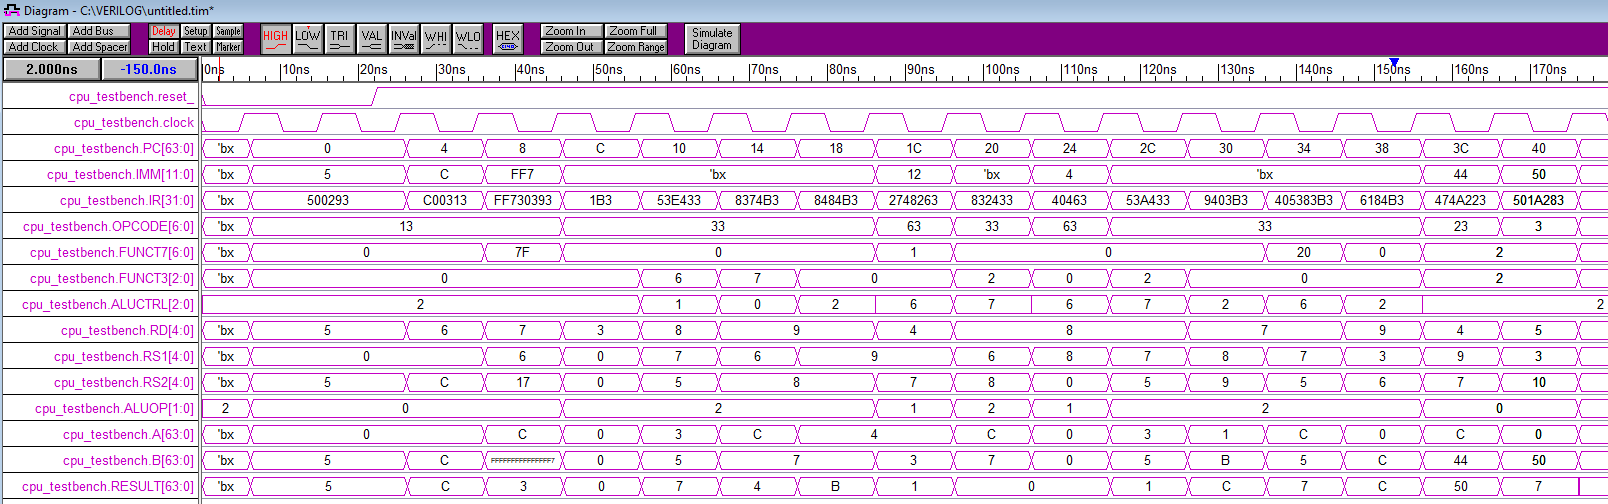The height and width of the screenshot is (504, 1608).
Task: Run Simulate Diagram
Action: click(x=711, y=39)
